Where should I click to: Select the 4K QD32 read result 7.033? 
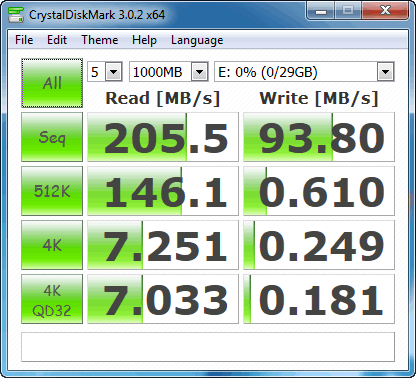pos(163,299)
